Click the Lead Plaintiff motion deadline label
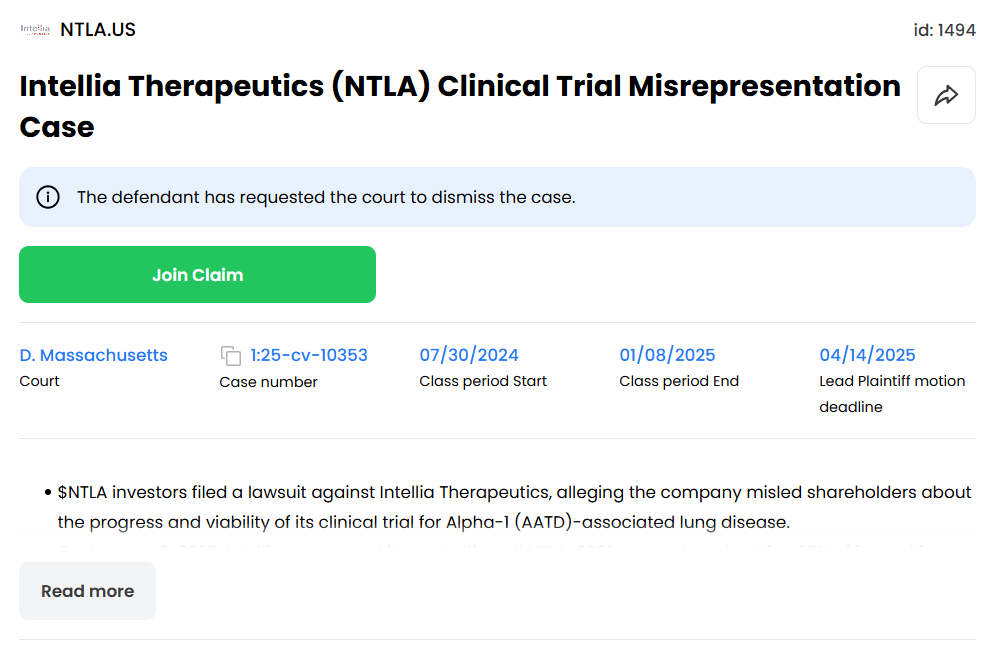 tap(892, 394)
